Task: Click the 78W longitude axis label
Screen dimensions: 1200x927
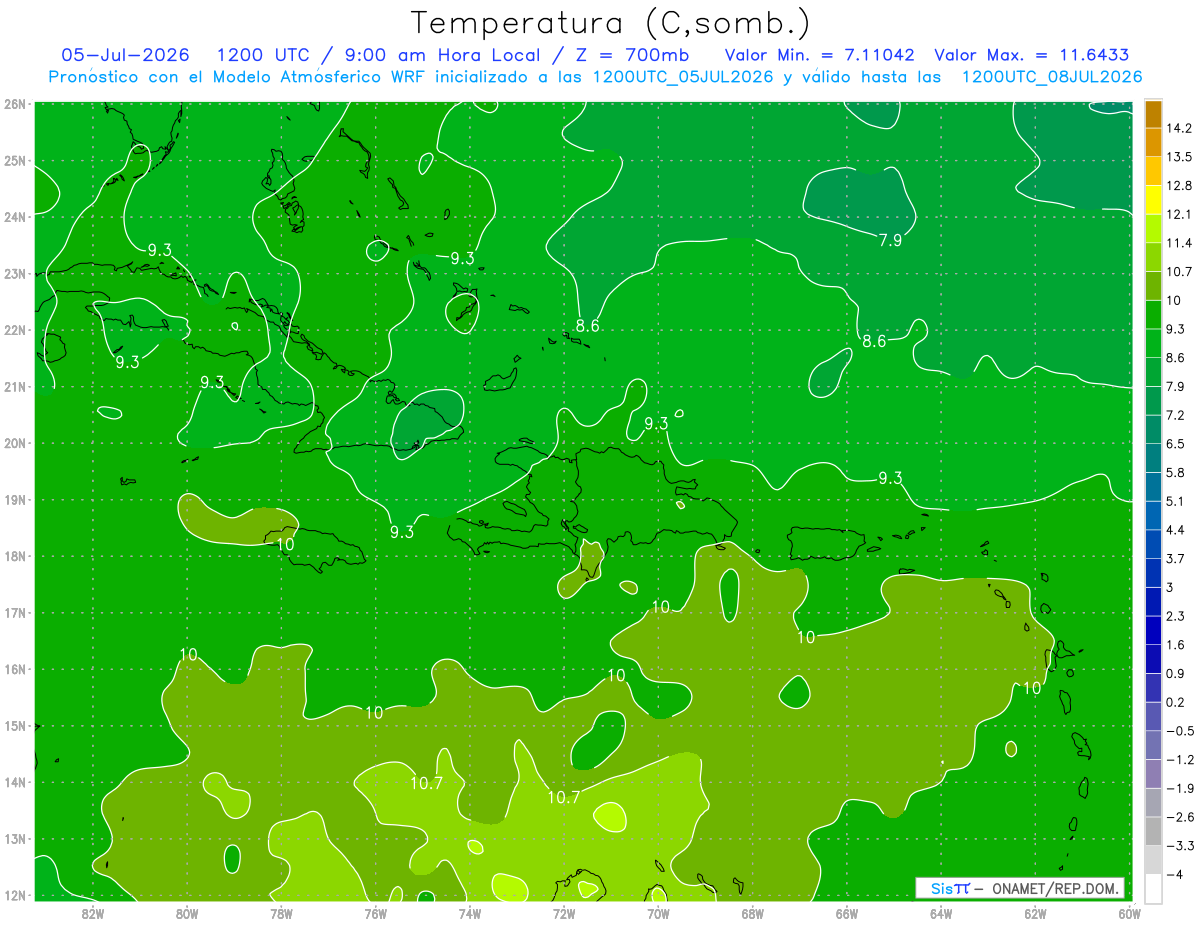Action: (281, 913)
